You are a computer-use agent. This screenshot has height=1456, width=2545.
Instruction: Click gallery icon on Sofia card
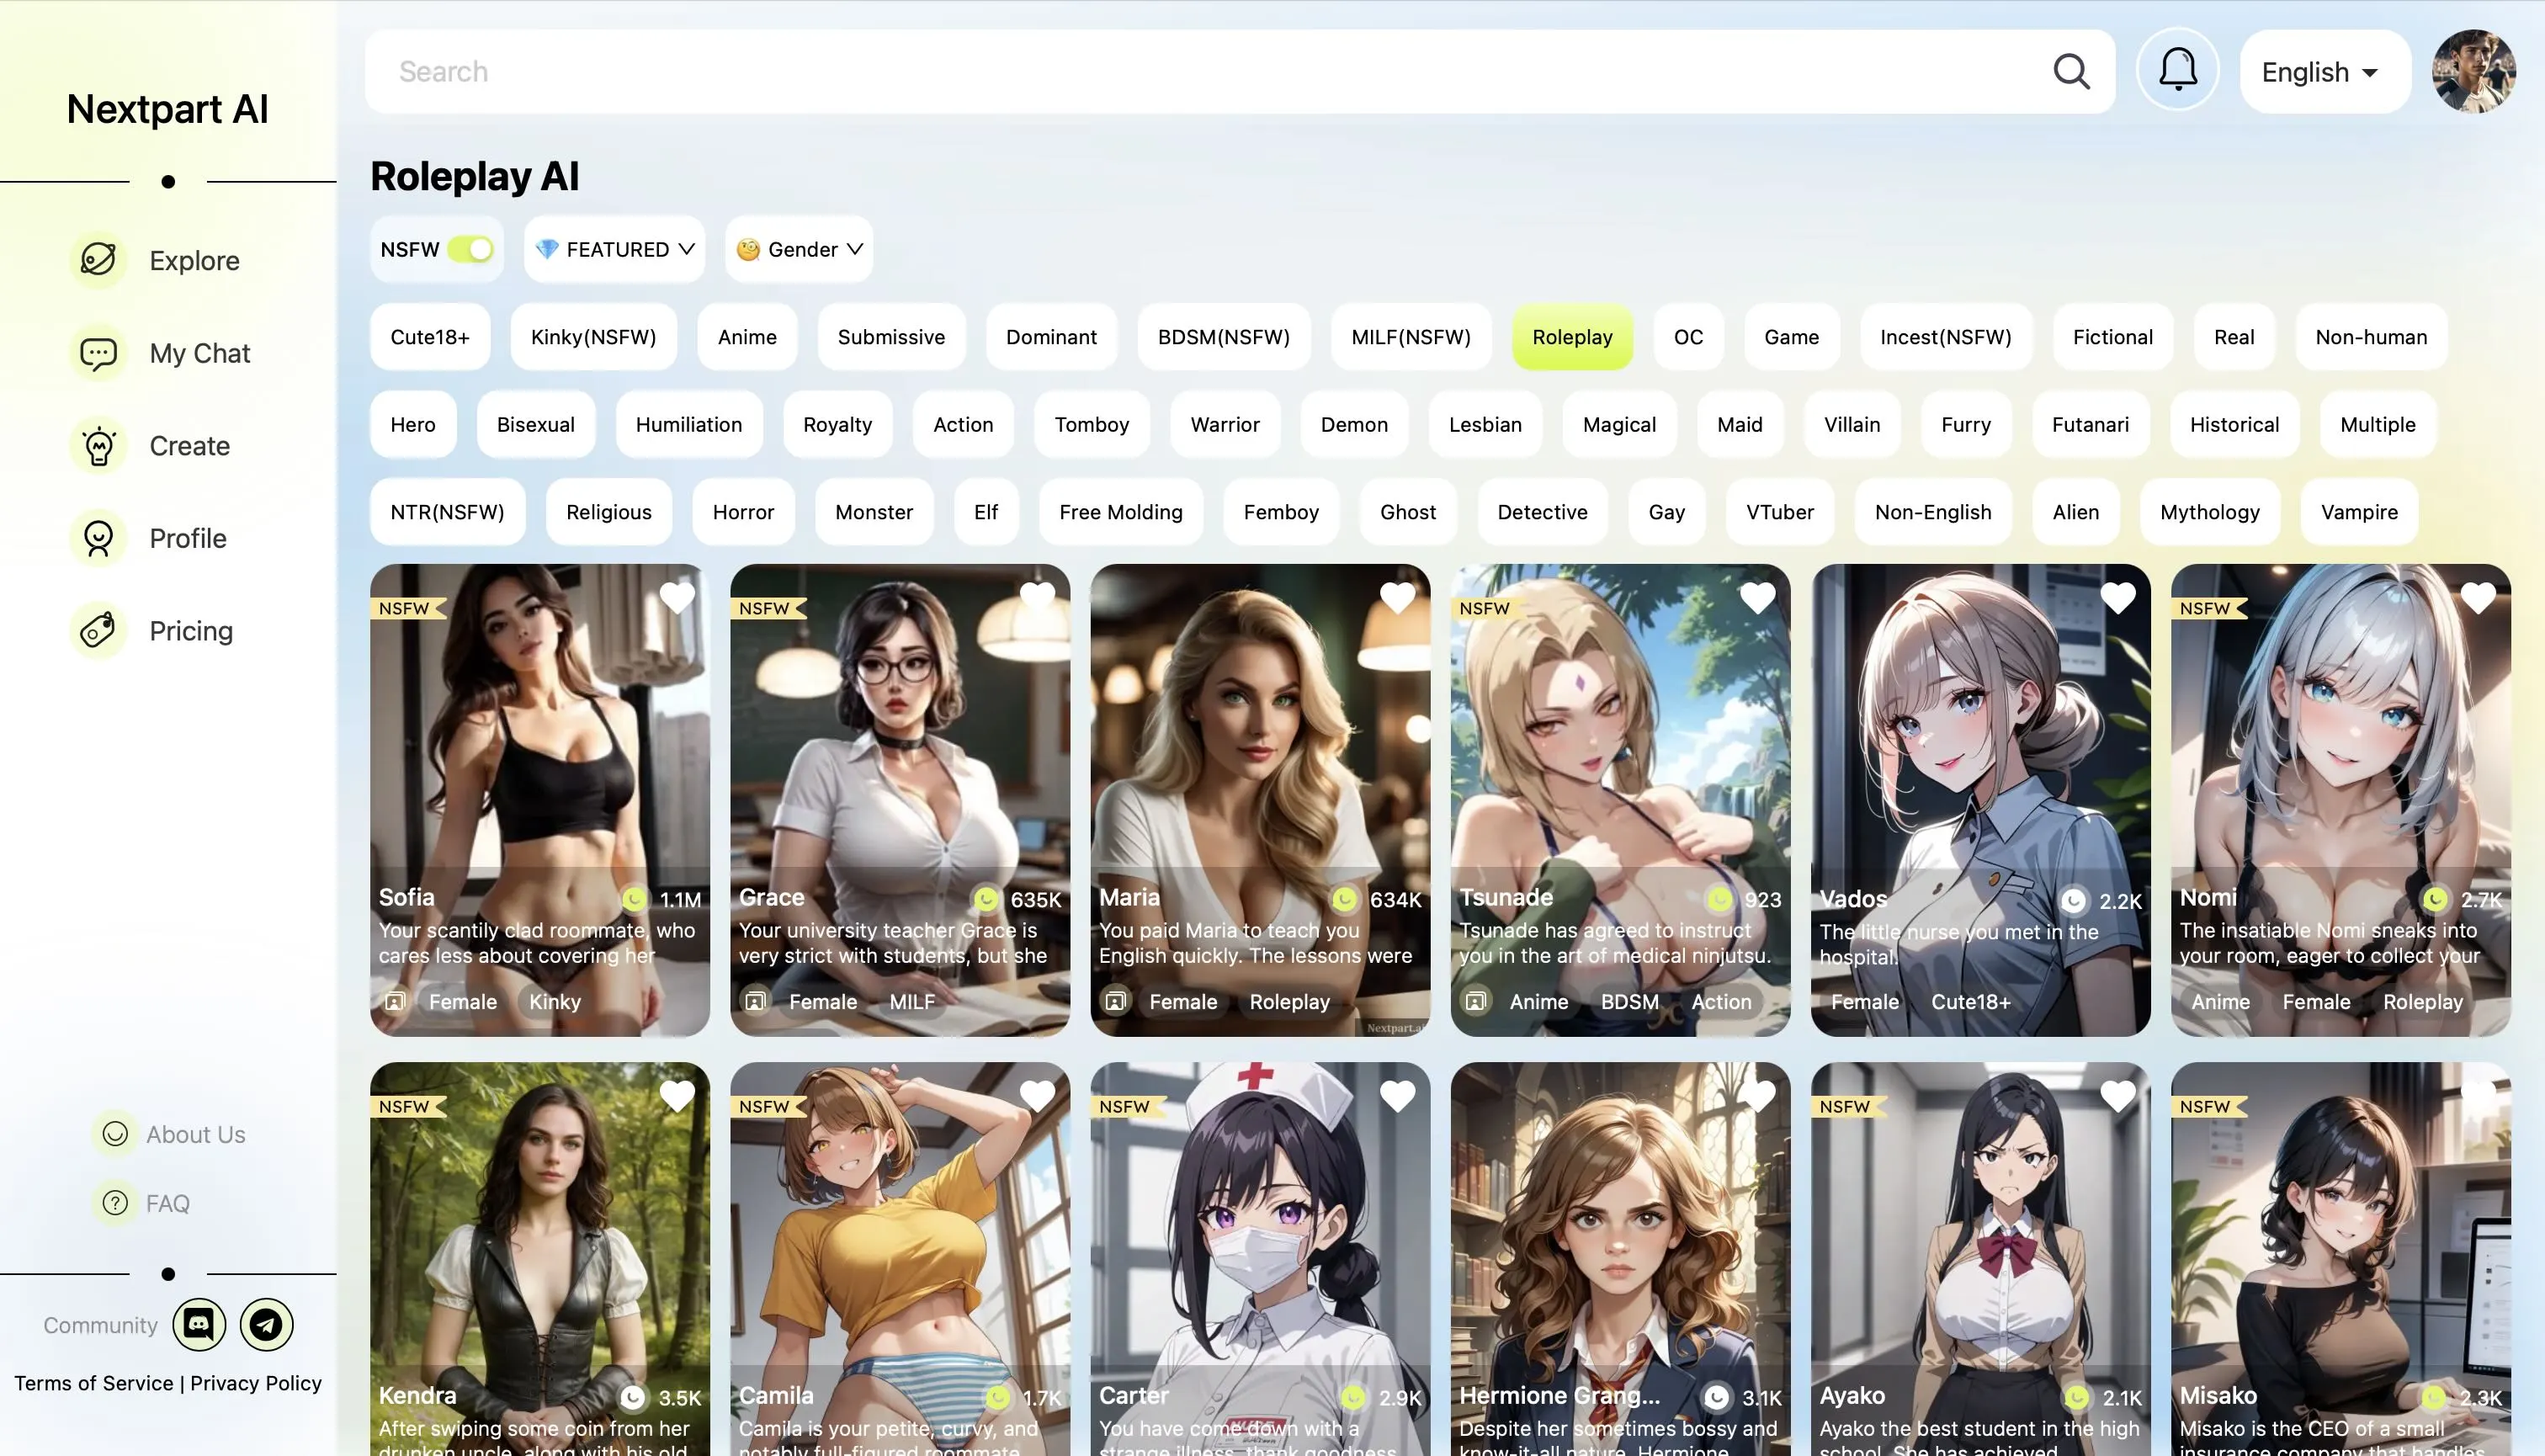395,1001
